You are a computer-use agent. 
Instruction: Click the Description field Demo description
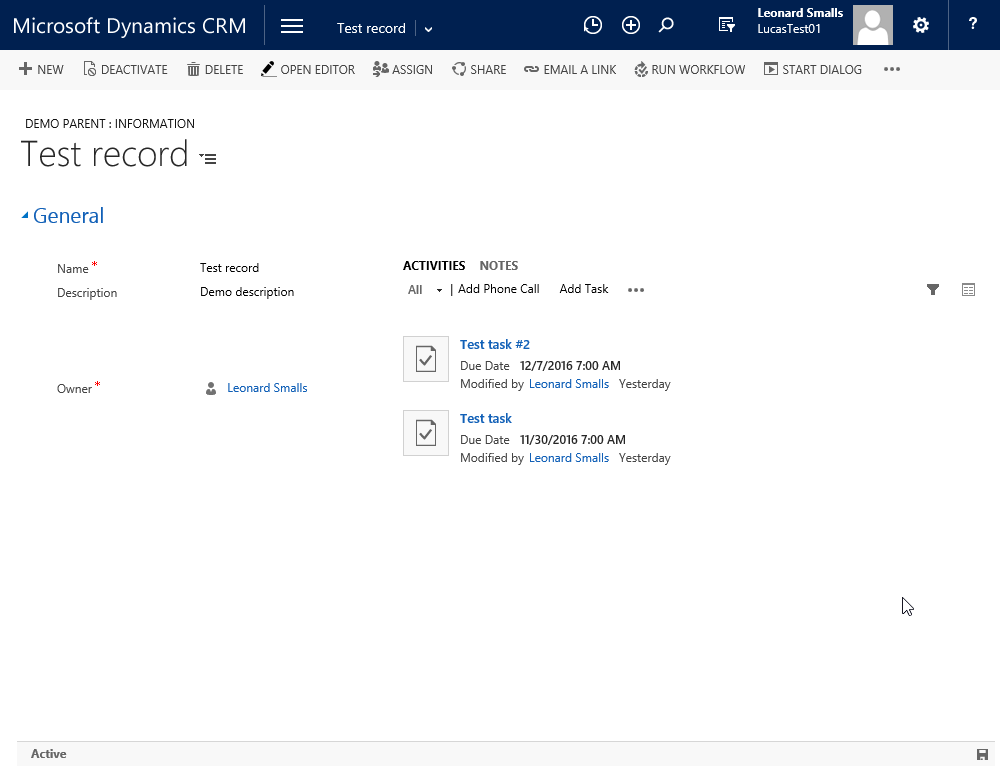247,292
